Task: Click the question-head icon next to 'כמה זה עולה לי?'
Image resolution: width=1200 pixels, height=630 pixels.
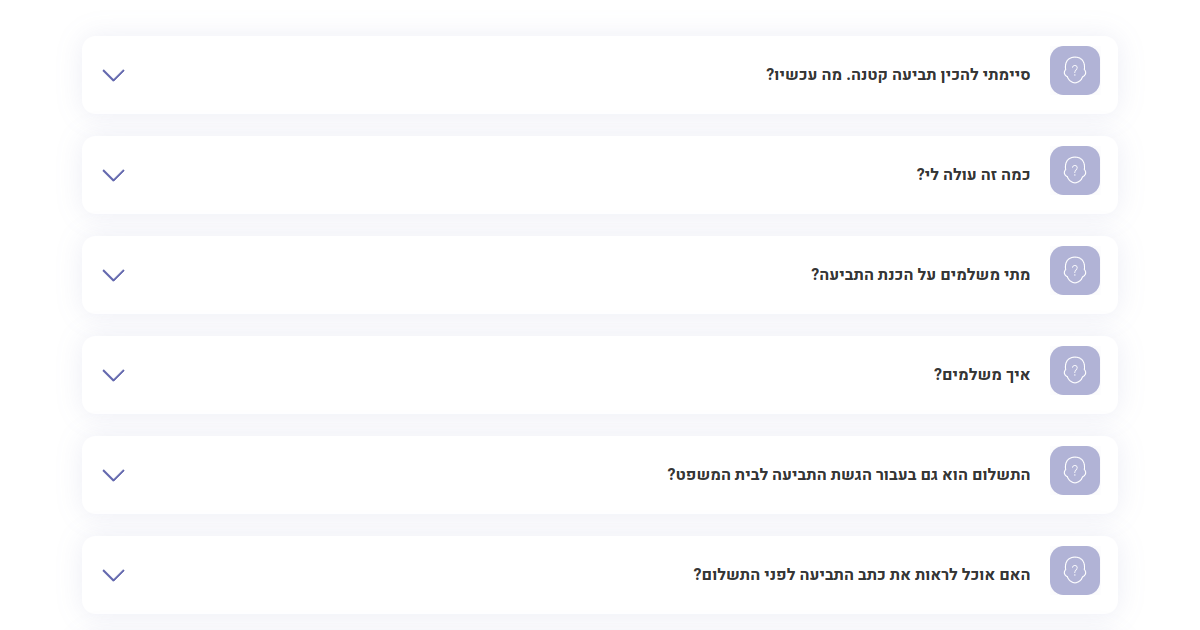Action: coord(1075,170)
